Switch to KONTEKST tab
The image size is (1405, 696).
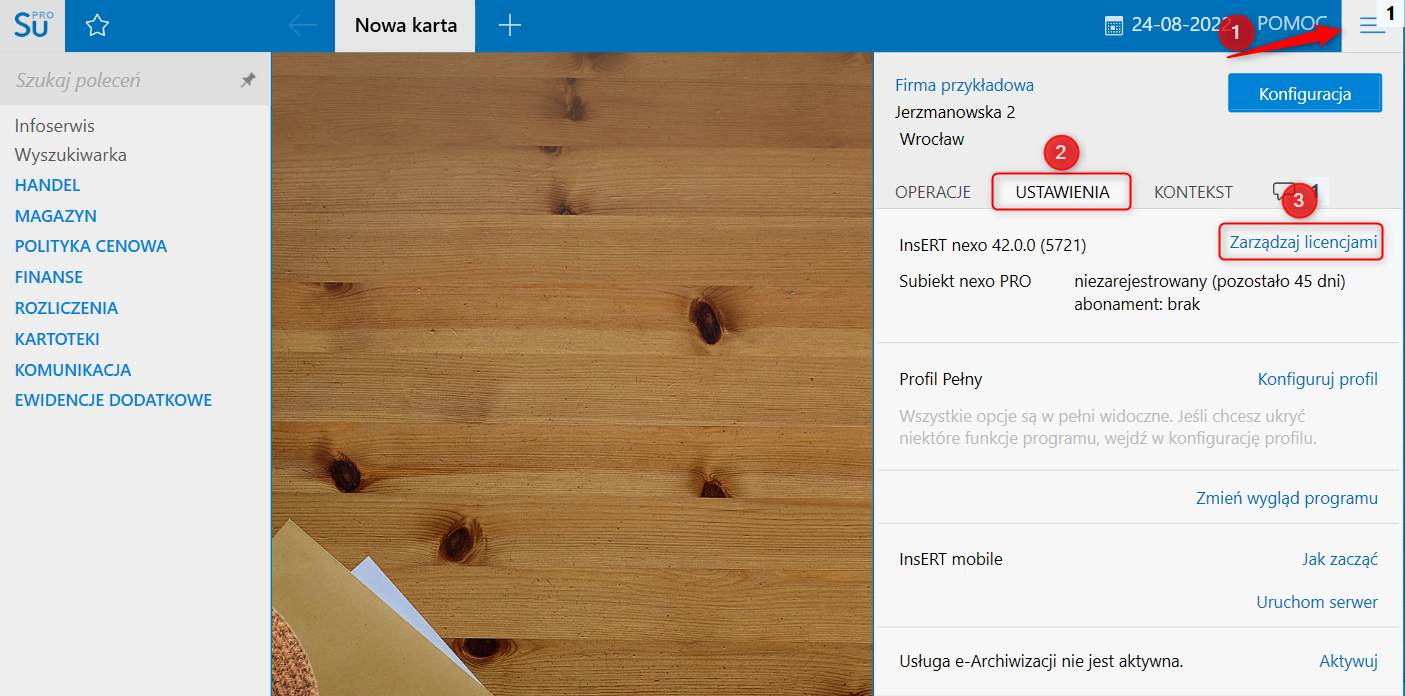[1193, 192]
